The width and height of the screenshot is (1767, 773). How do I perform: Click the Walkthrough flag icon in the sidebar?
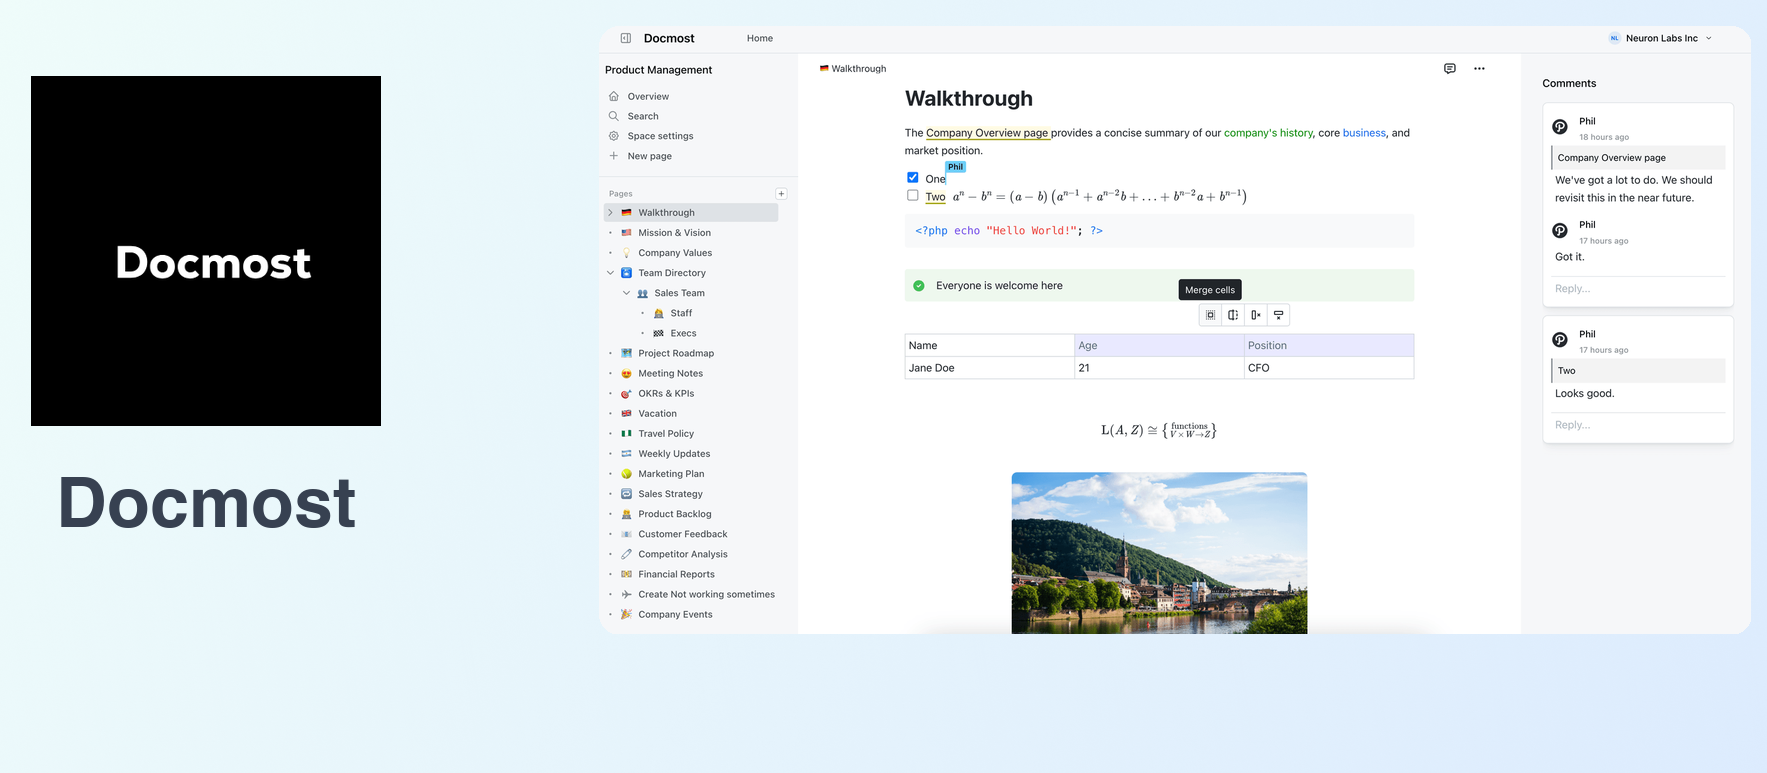627,213
